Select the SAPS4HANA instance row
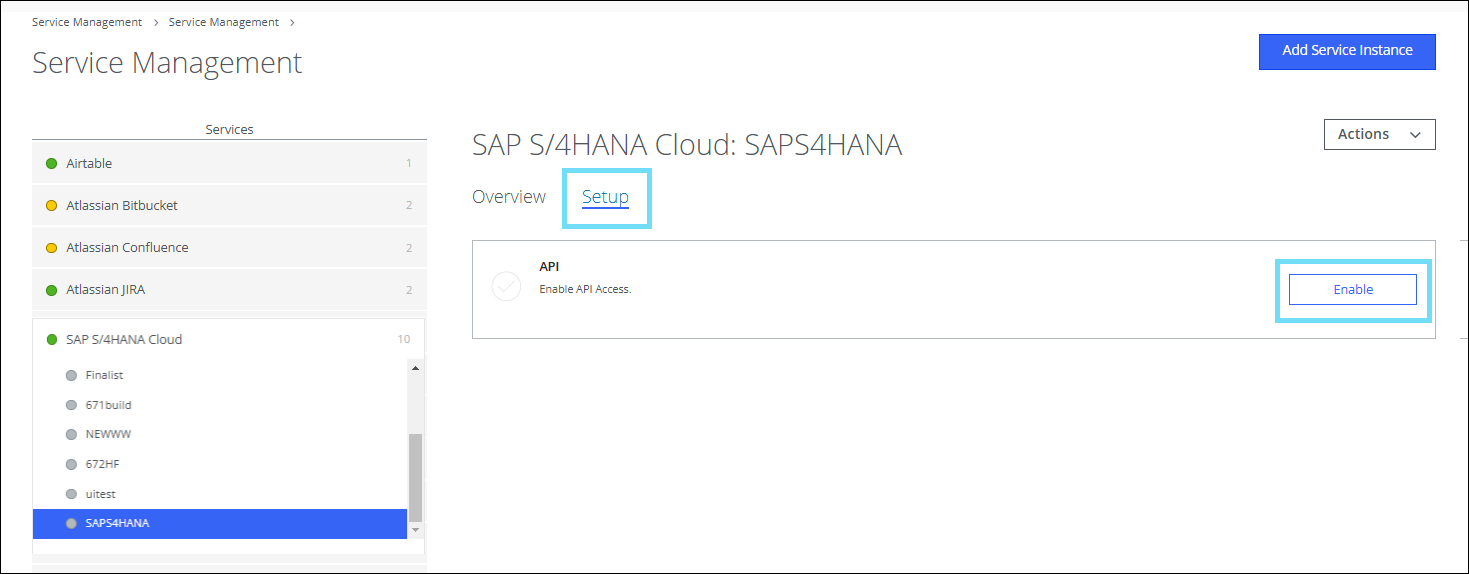Viewport: 1469px width, 574px height. tap(220, 523)
